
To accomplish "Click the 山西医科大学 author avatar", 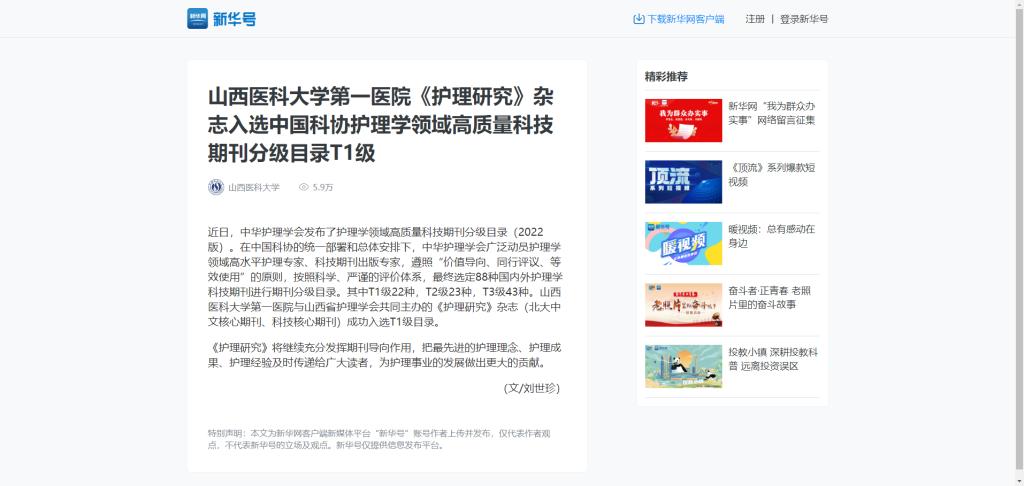I will 216,187.
